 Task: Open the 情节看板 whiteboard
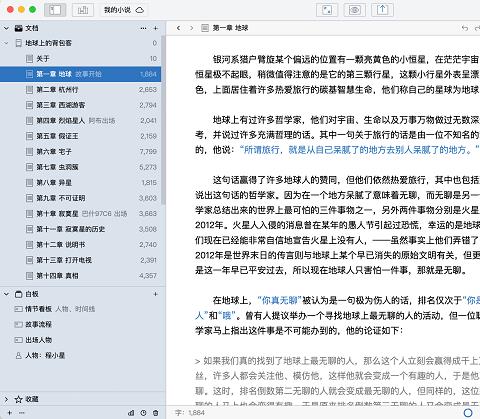pos(80,309)
